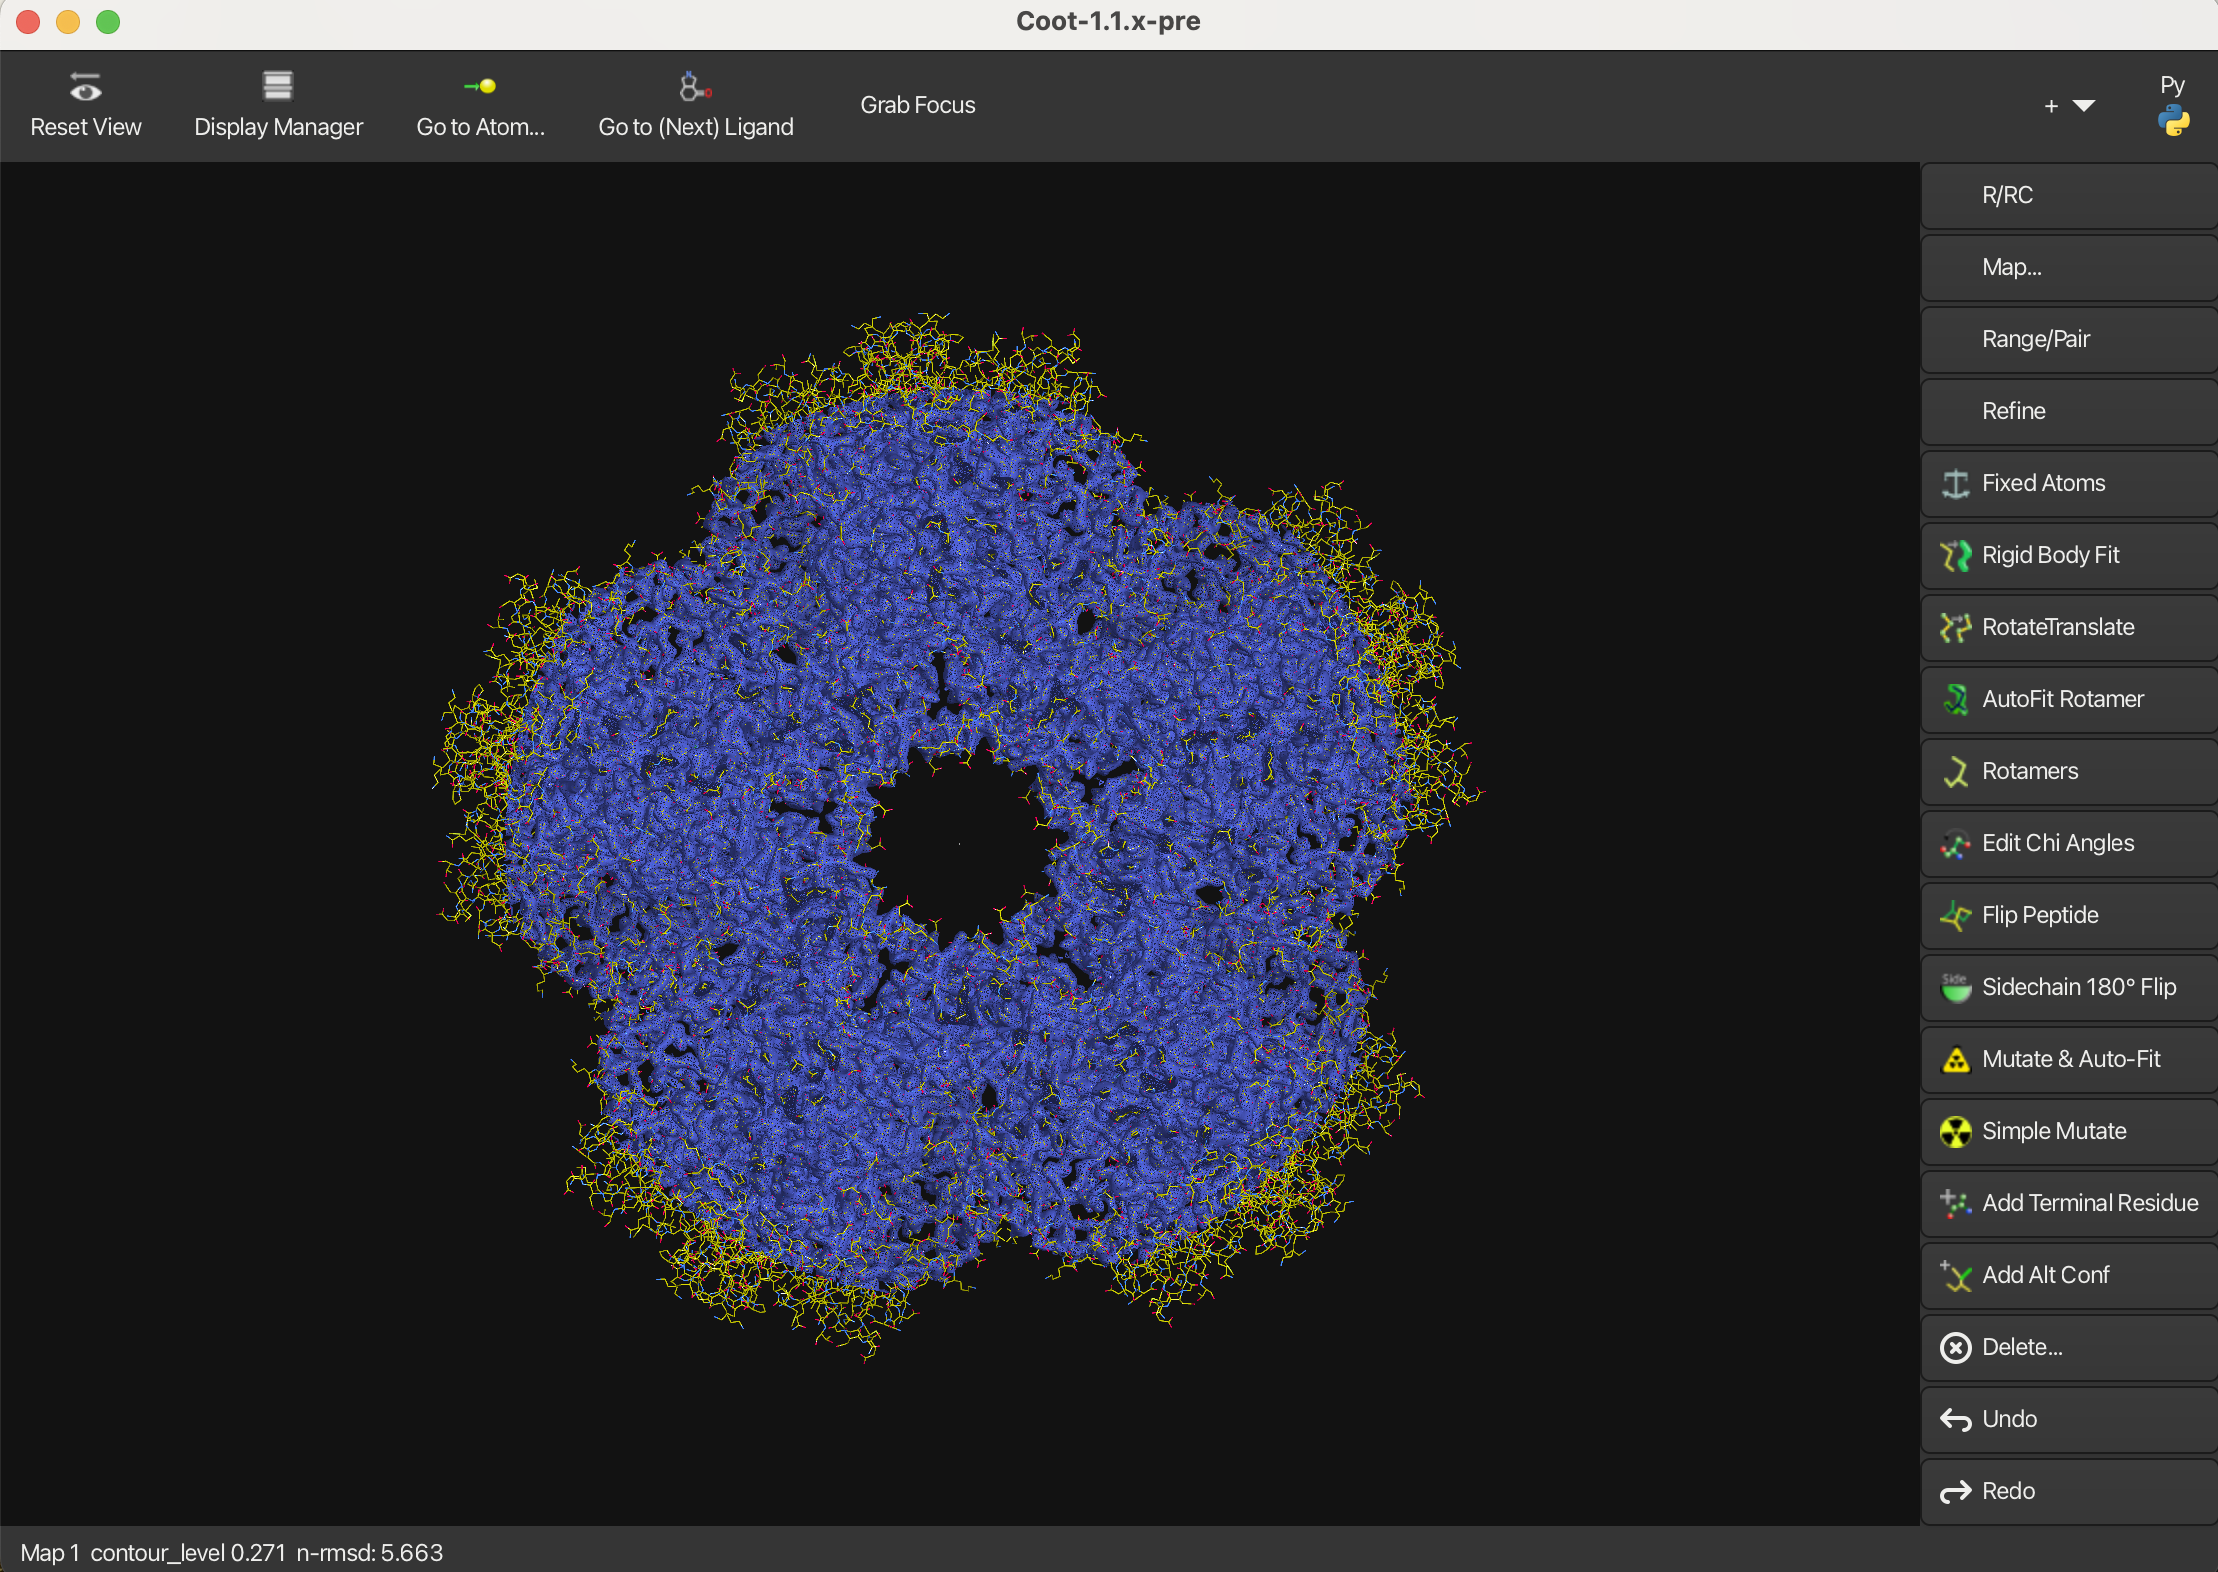2218x1572 pixels.
Task: Jump to the next ligand
Action: tap(695, 105)
